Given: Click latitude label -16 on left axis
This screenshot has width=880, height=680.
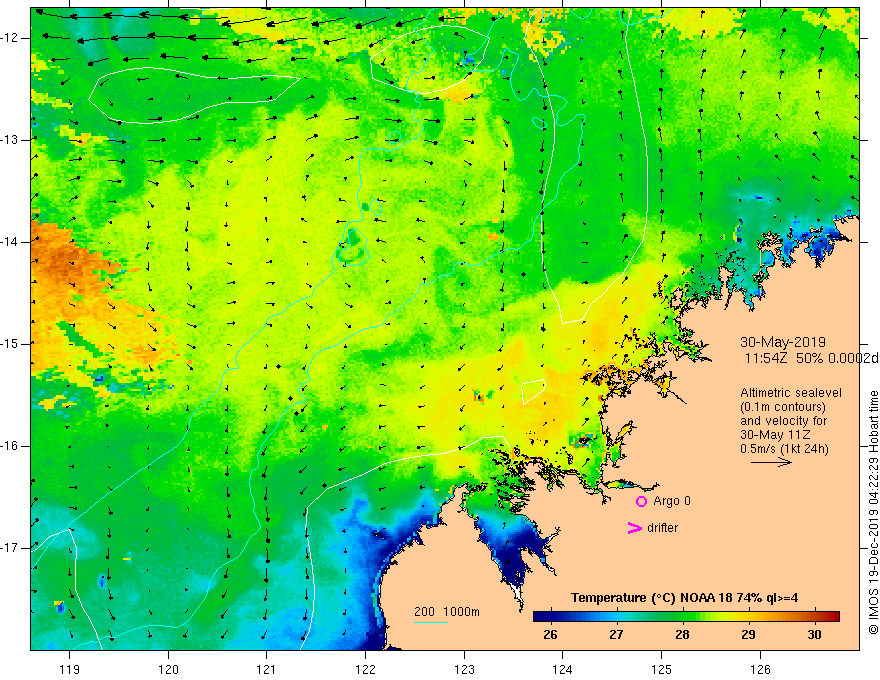Looking at the screenshot, I should [x=11, y=446].
